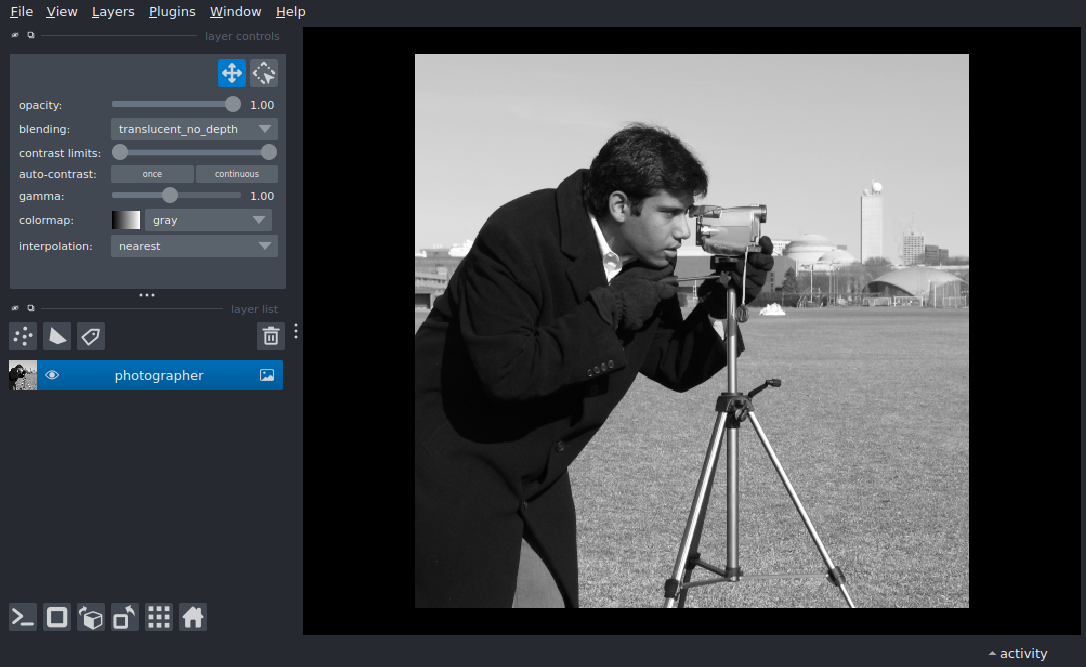Select the transform mode tool
Image resolution: width=1086 pixels, height=667 pixels.
264,73
